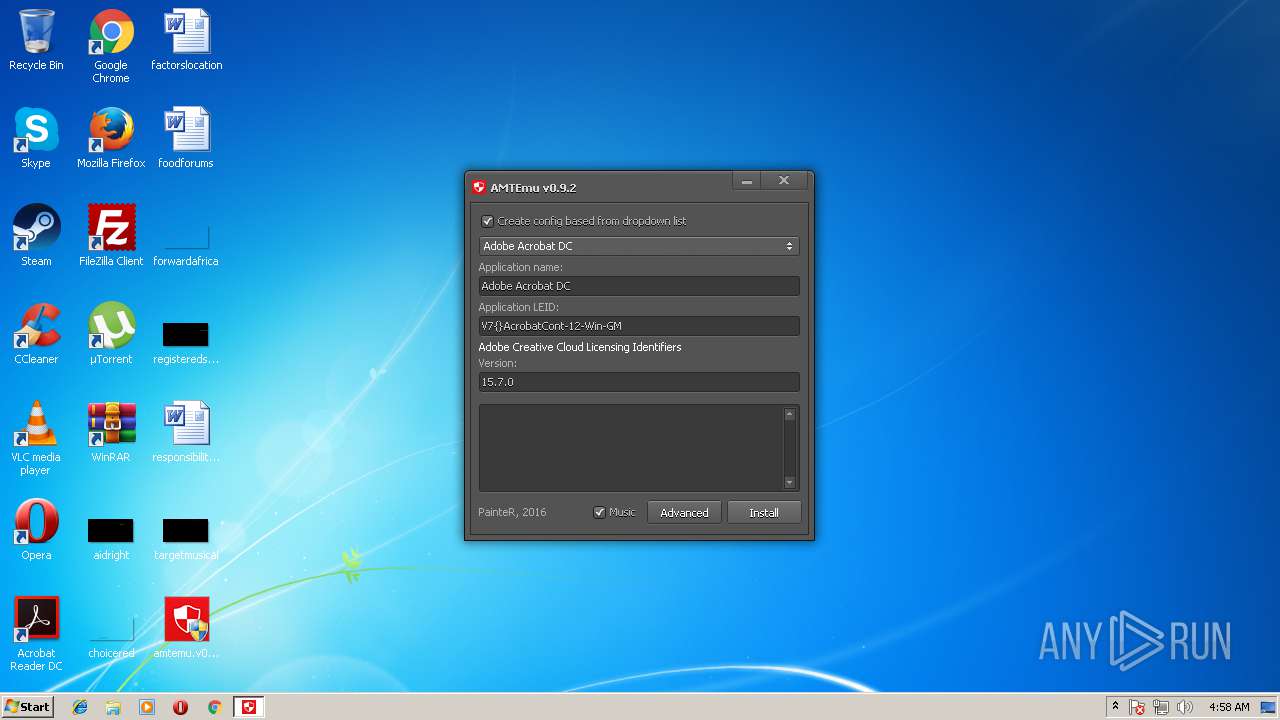Click the Install button
1280x720 pixels.
[764, 512]
